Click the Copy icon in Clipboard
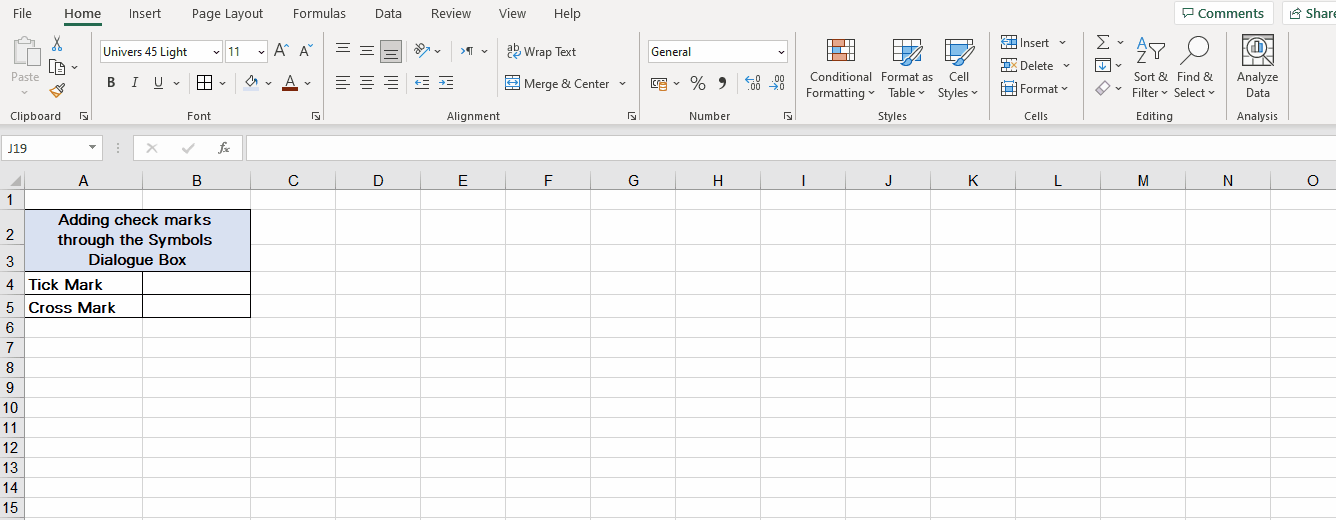The width and height of the screenshot is (1336, 520). pos(57,67)
